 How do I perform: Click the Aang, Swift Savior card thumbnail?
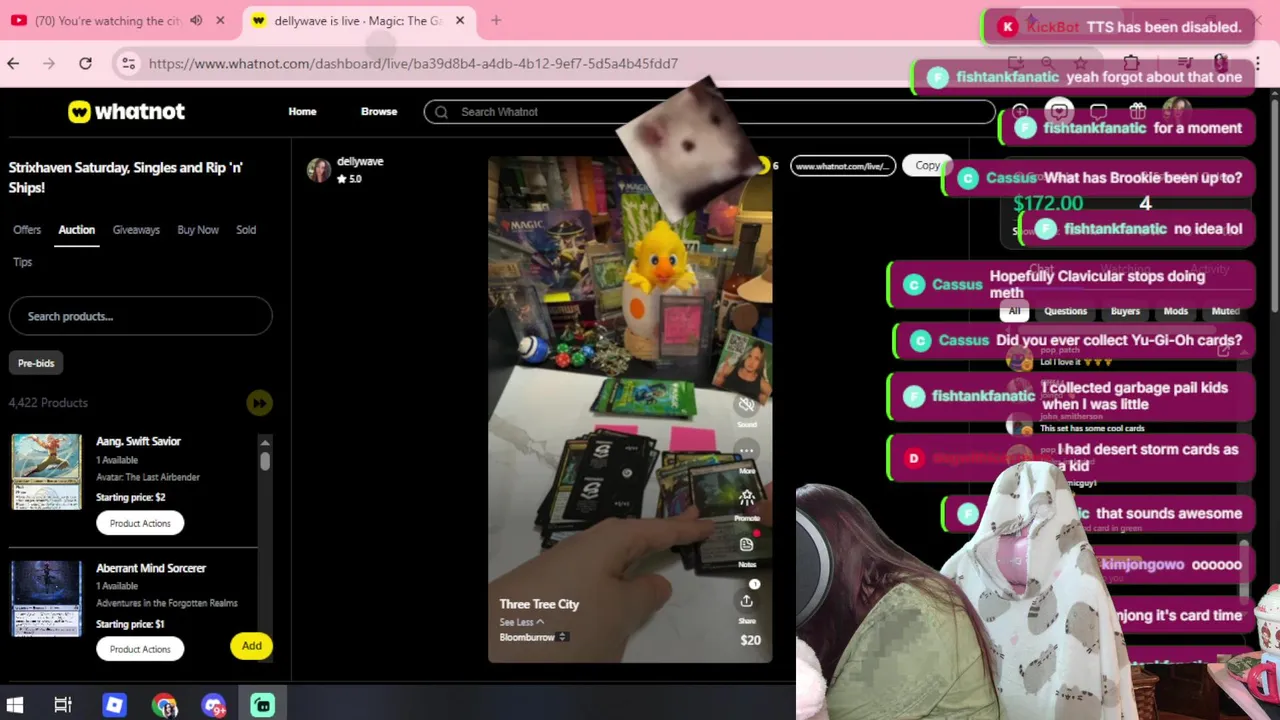pyautogui.click(x=46, y=471)
